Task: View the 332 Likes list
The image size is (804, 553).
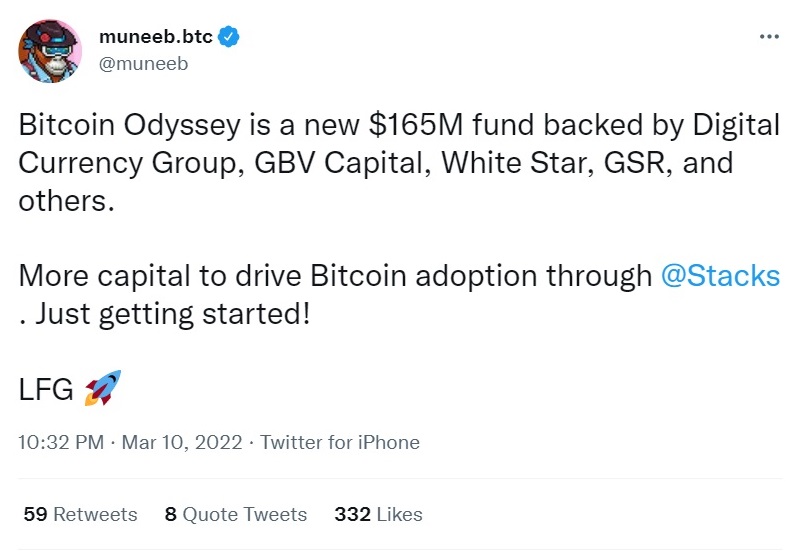Action: pyautogui.click(x=378, y=514)
